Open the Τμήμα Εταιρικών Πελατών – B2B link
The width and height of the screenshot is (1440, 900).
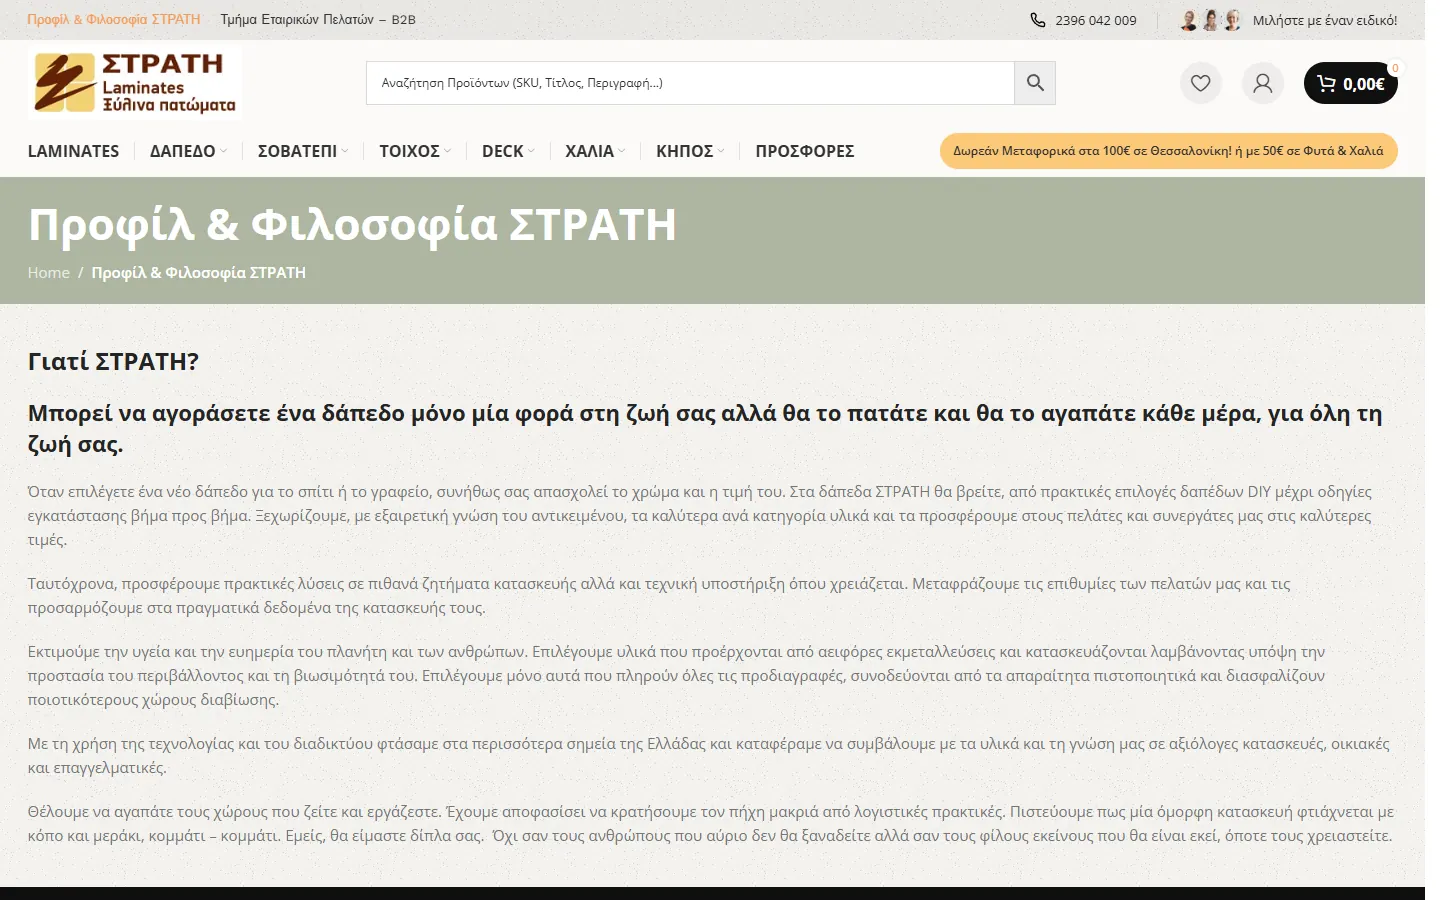tap(318, 20)
